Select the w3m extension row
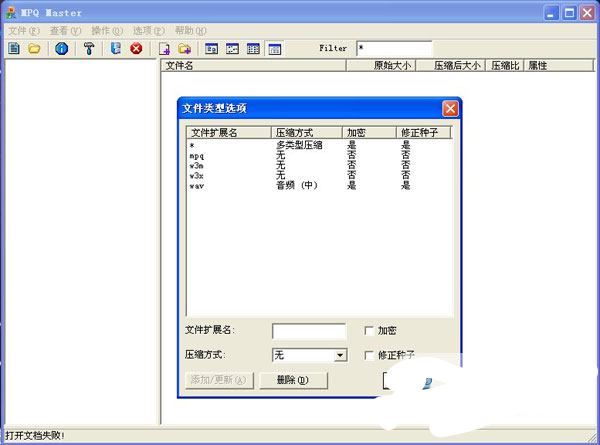This screenshot has height=445, width=600. click(320, 166)
